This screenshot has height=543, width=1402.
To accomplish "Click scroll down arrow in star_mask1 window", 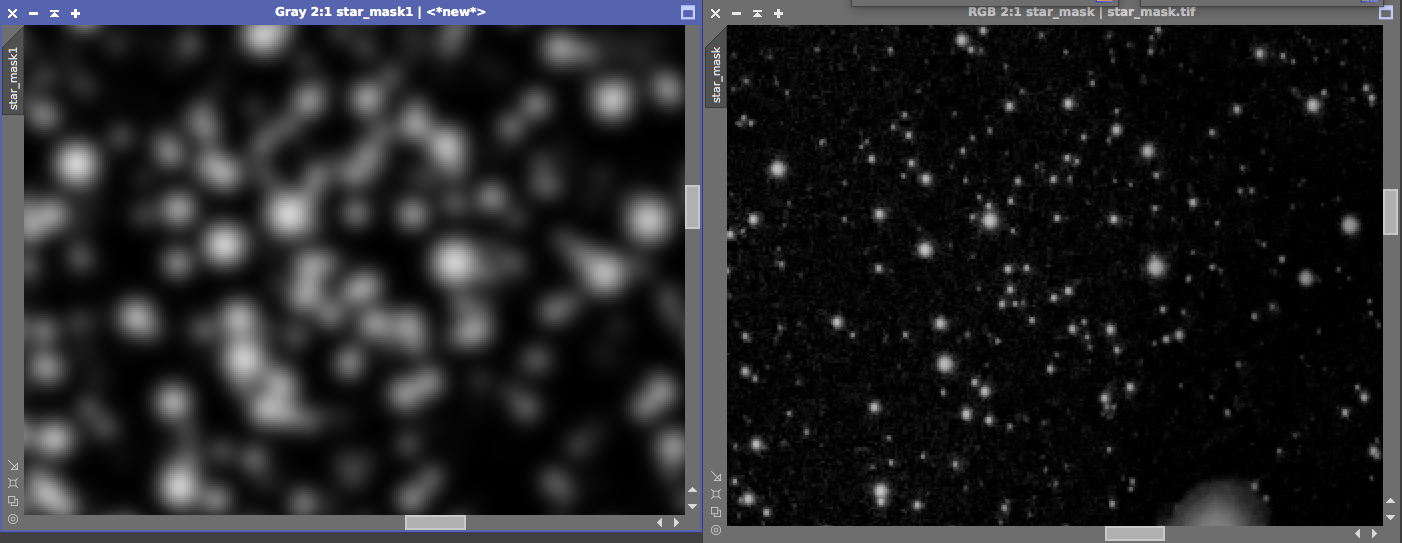I will click(x=692, y=506).
